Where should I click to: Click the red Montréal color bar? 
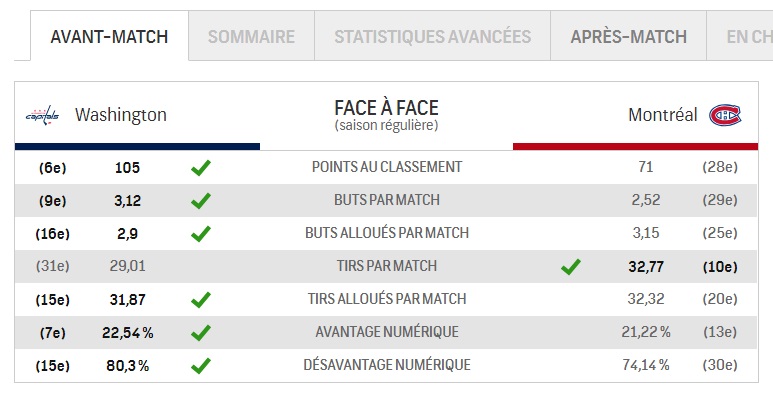click(635, 146)
